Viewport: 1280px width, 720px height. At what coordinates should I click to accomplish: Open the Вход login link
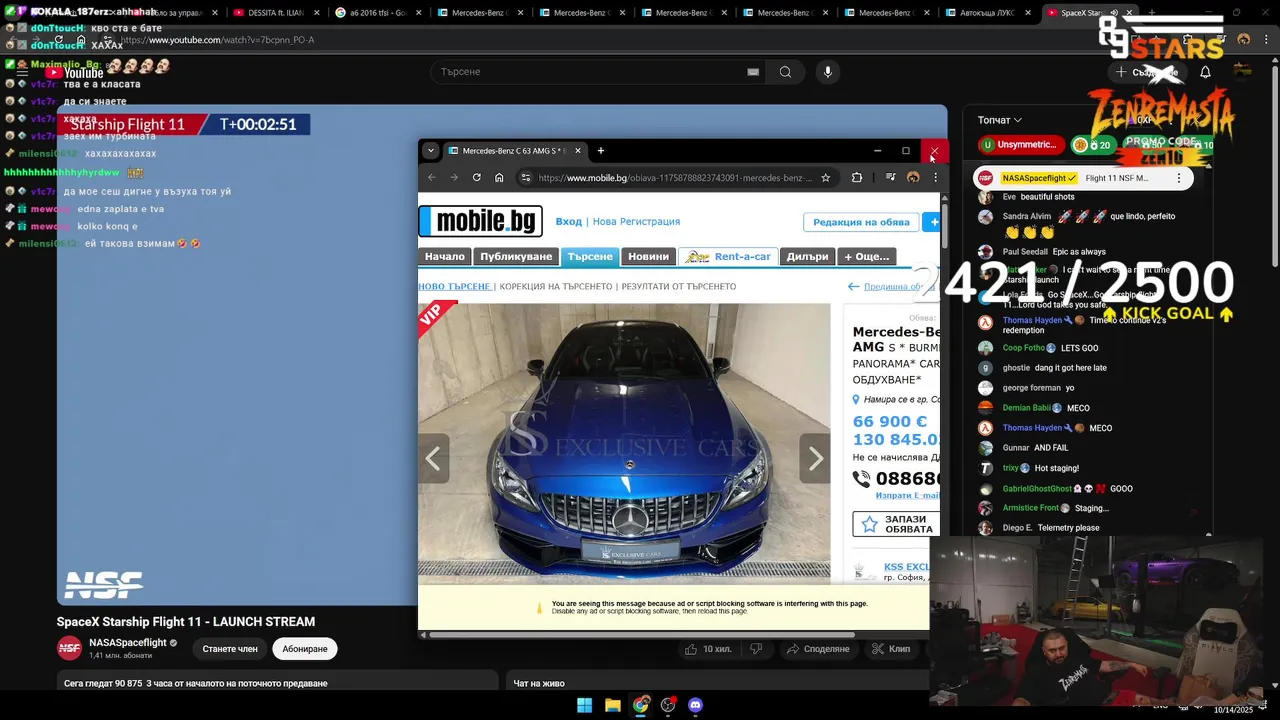pos(568,222)
